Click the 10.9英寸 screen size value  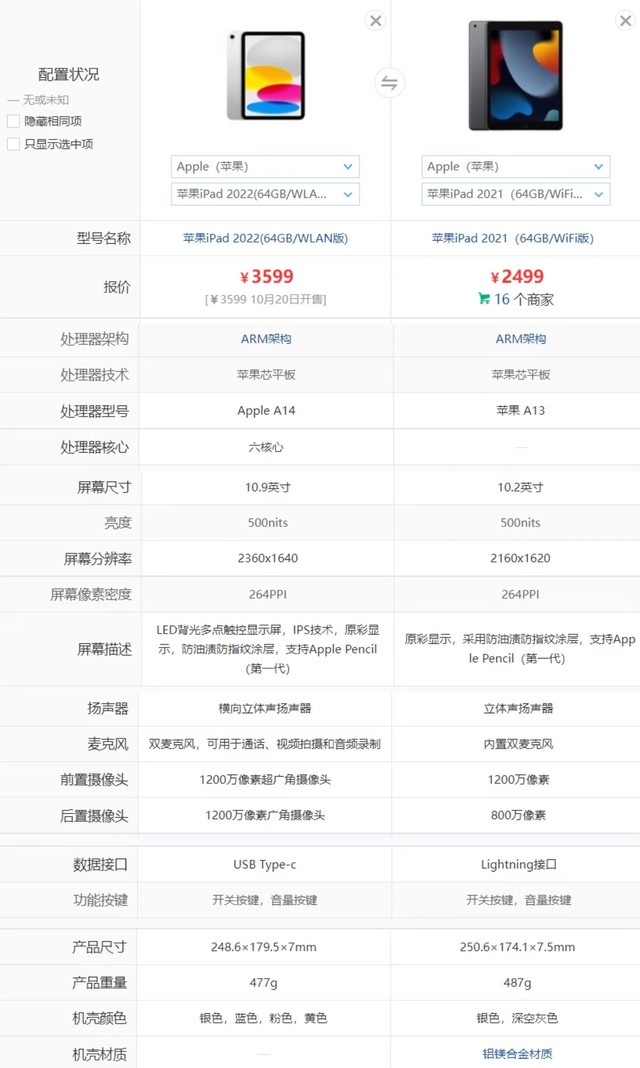268,487
